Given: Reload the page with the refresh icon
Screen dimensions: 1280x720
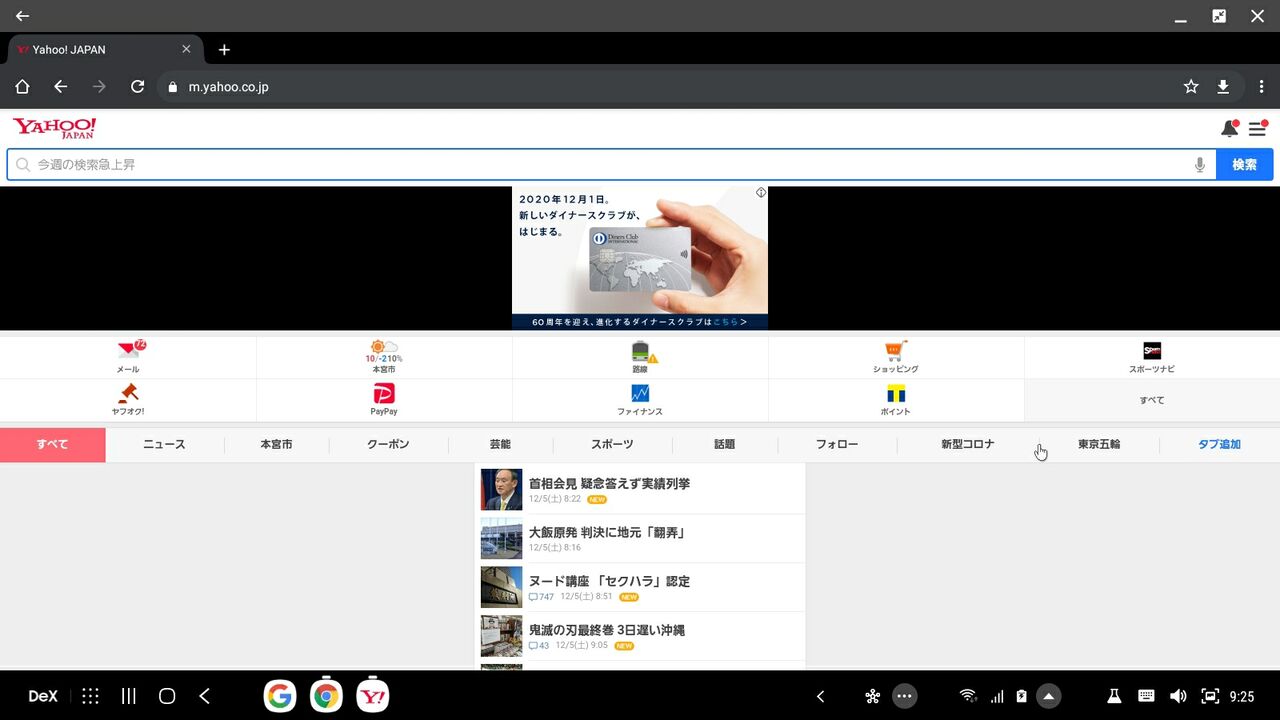Looking at the screenshot, I should tap(138, 87).
